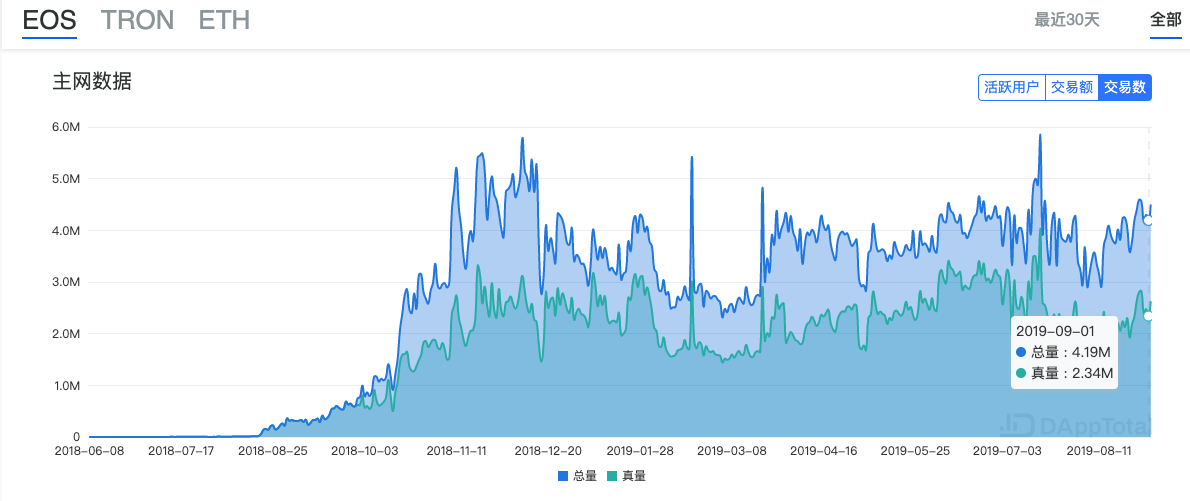1190x501 pixels.
Task: Toggle the 总量 series in legend
Action: [577, 476]
